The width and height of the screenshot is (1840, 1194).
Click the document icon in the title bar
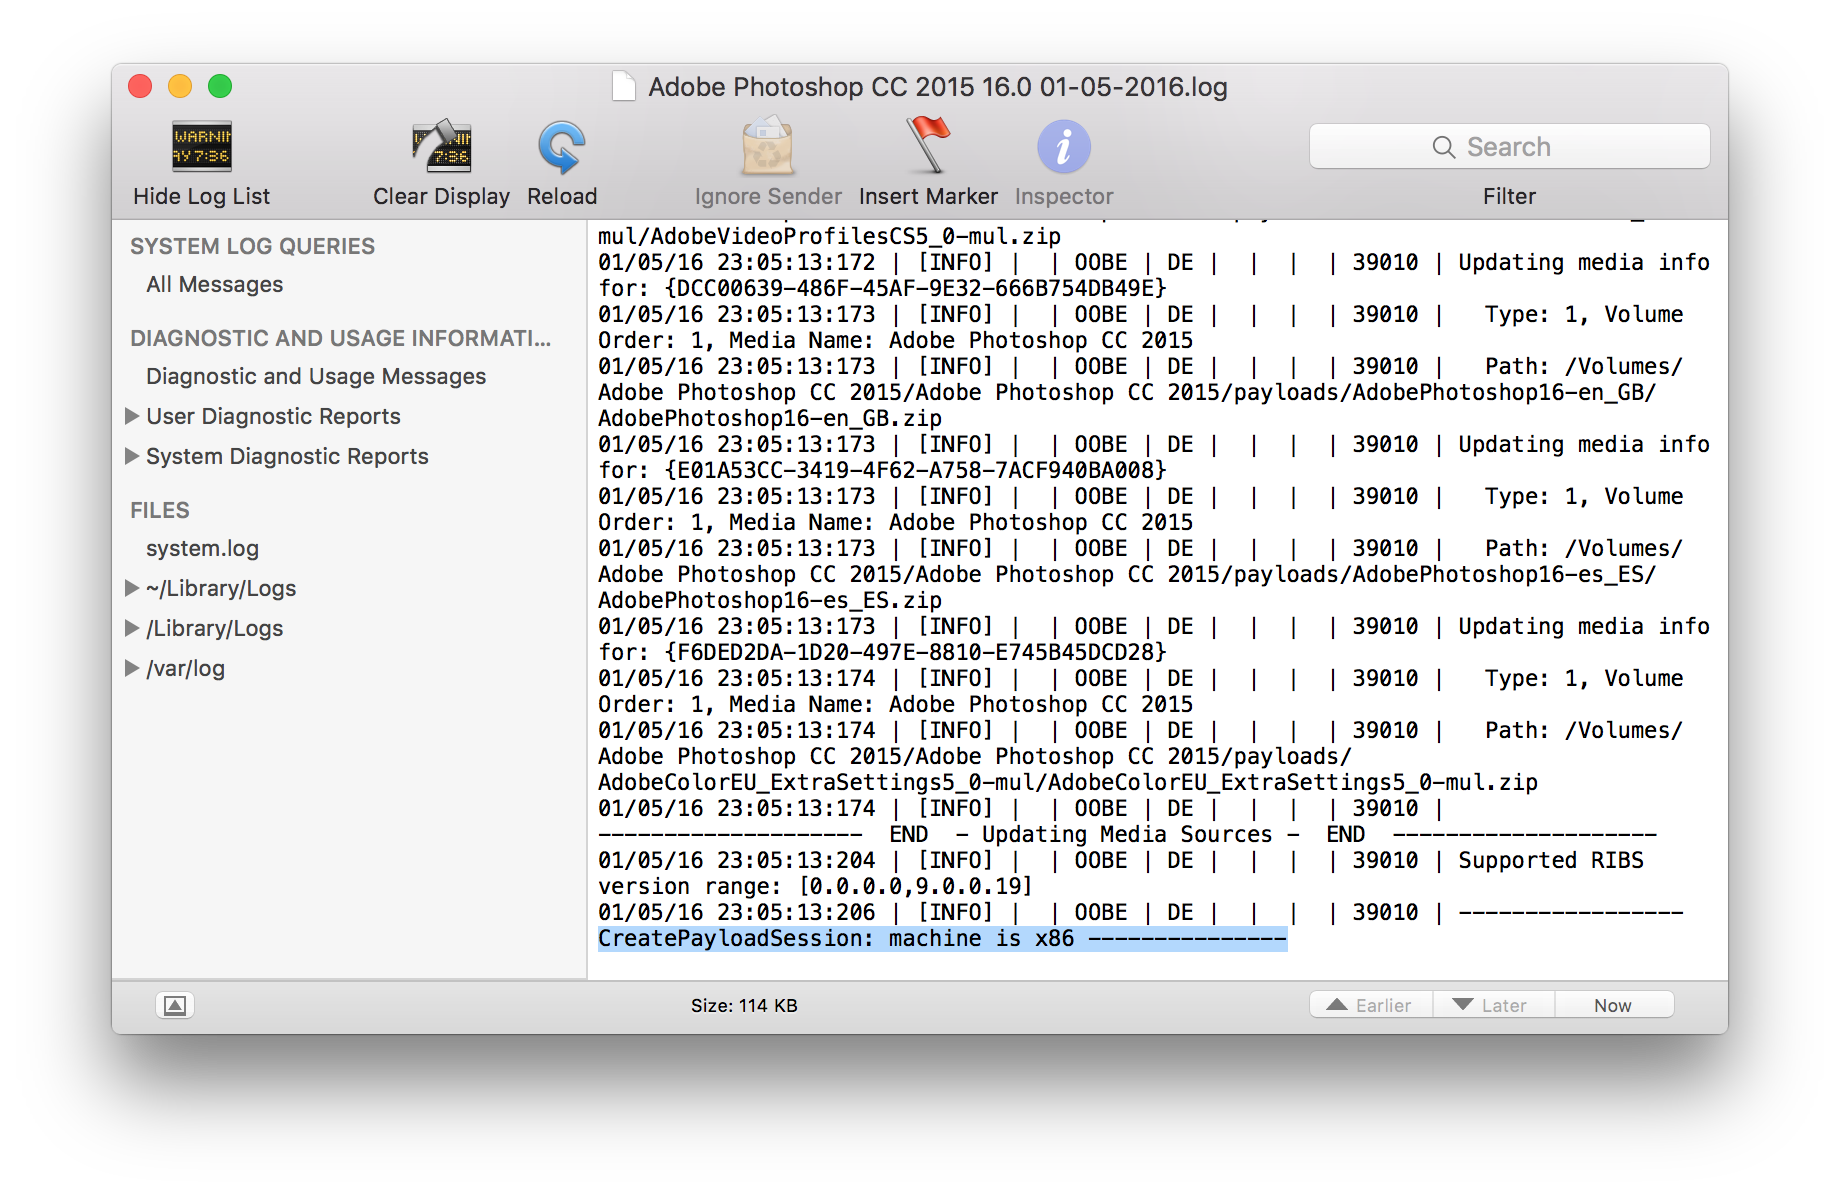pos(624,87)
